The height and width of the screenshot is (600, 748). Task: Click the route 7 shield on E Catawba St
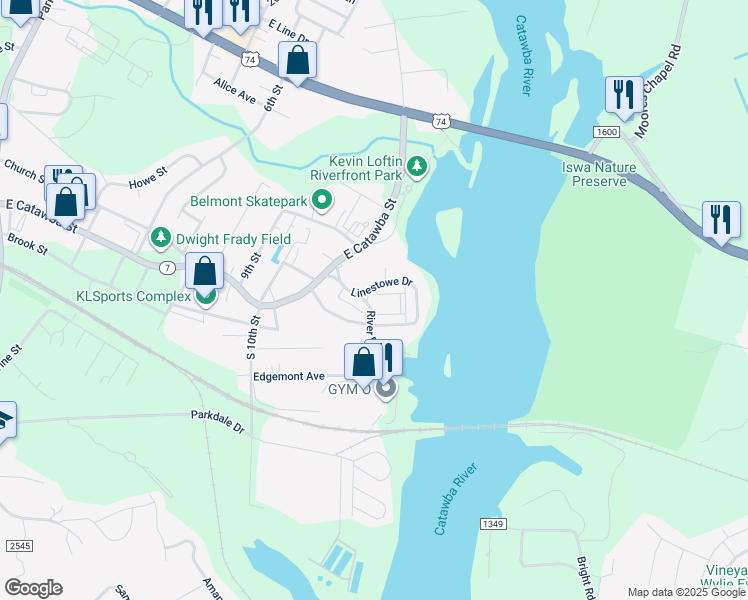(x=167, y=268)
